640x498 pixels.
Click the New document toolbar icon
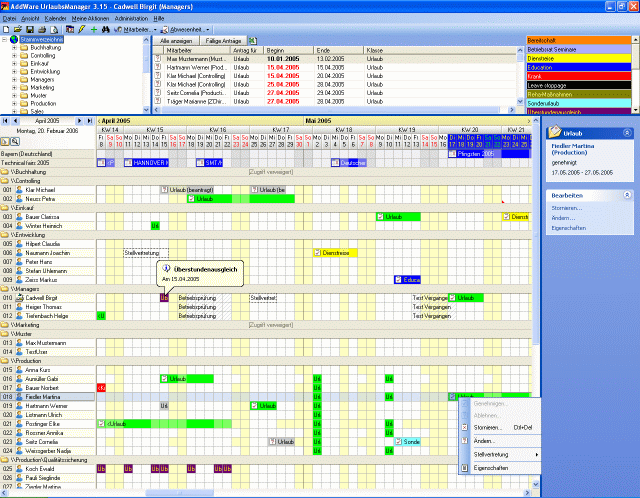pos(6,29)
